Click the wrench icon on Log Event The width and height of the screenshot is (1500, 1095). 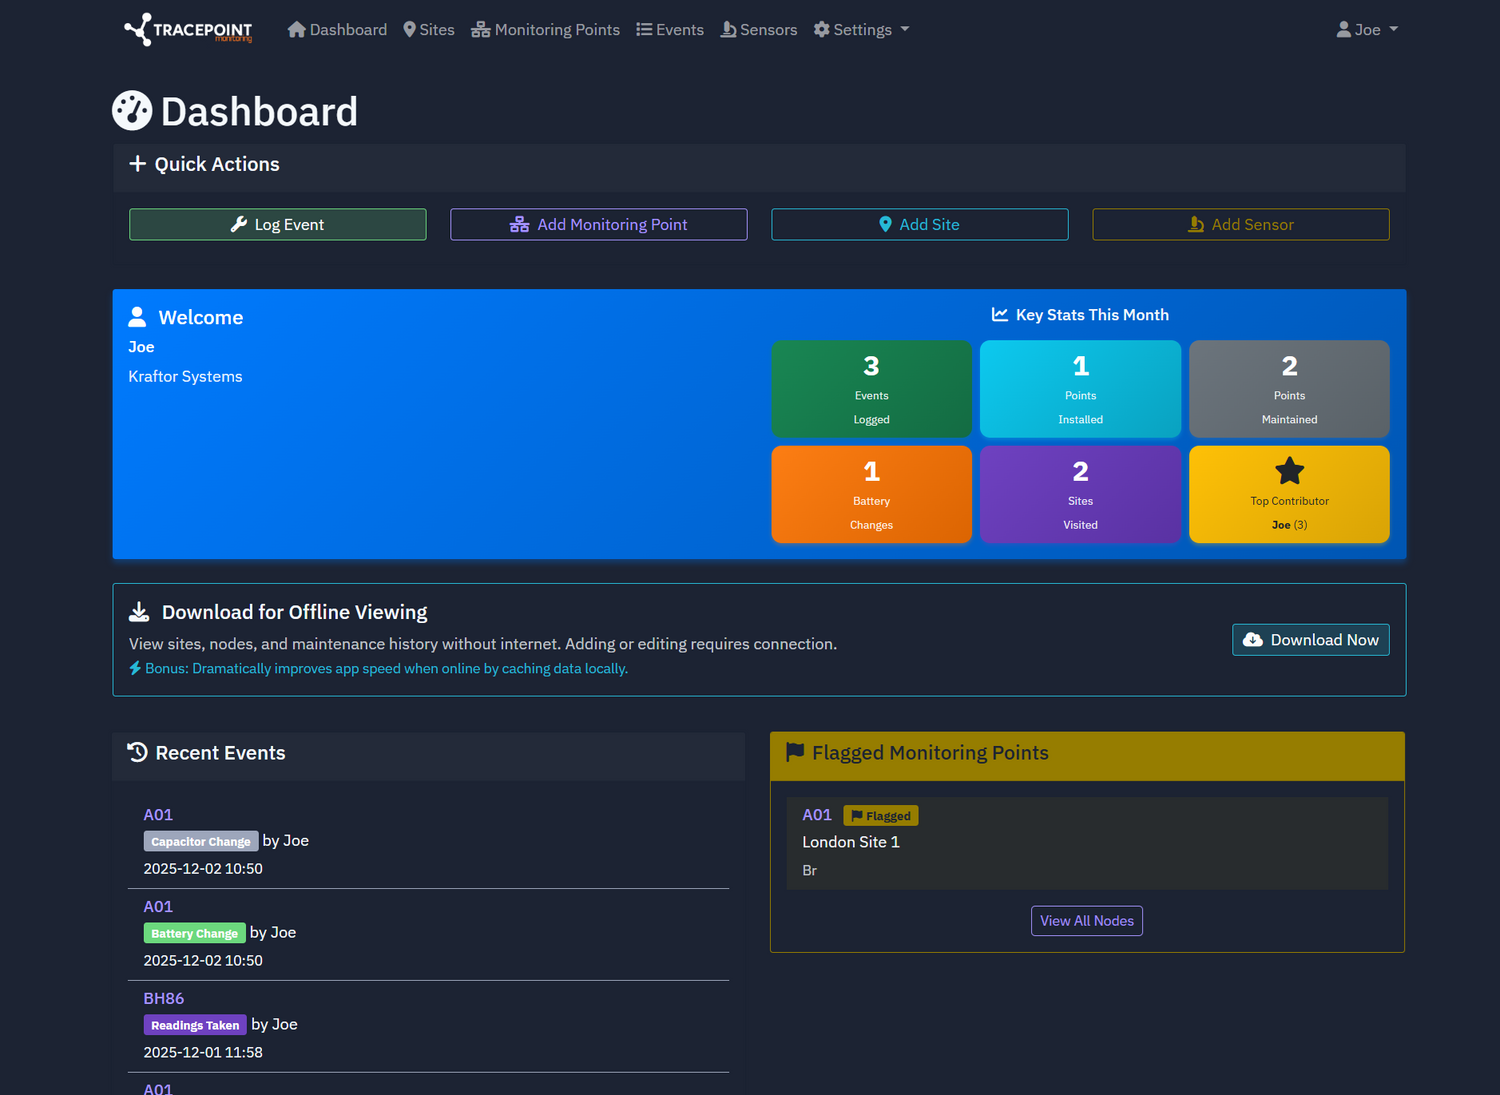240,224
